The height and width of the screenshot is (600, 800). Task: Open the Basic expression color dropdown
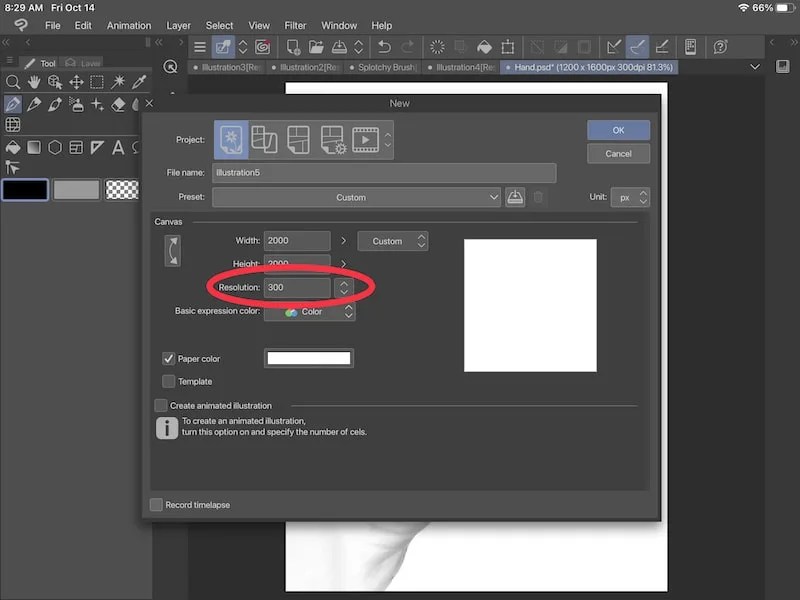point(310,311)
